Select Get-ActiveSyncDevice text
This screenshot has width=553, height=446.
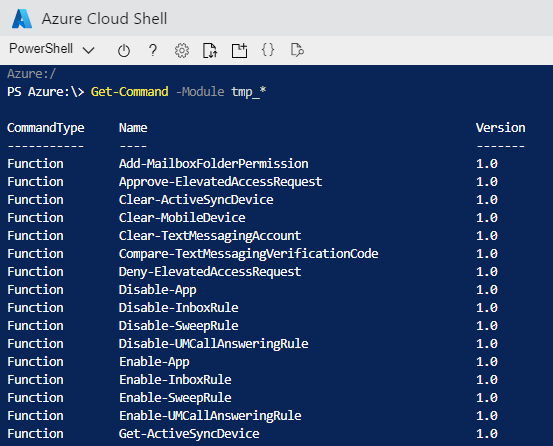pyautogui.click(x=189, y=434)
